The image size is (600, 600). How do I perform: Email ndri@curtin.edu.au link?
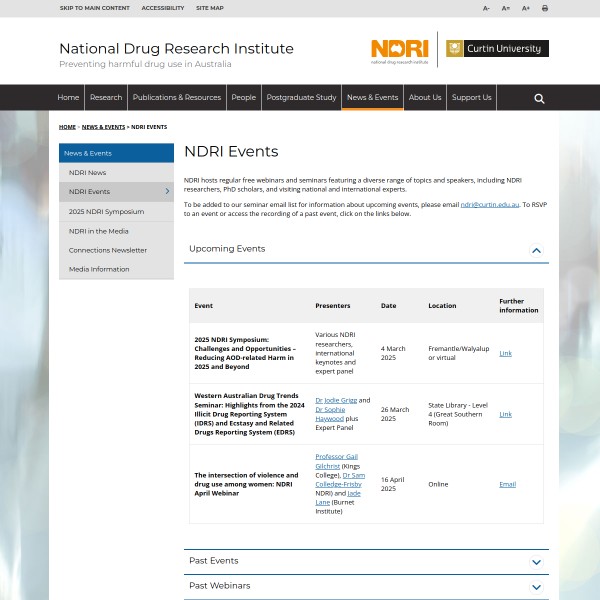tap(489, 204)
